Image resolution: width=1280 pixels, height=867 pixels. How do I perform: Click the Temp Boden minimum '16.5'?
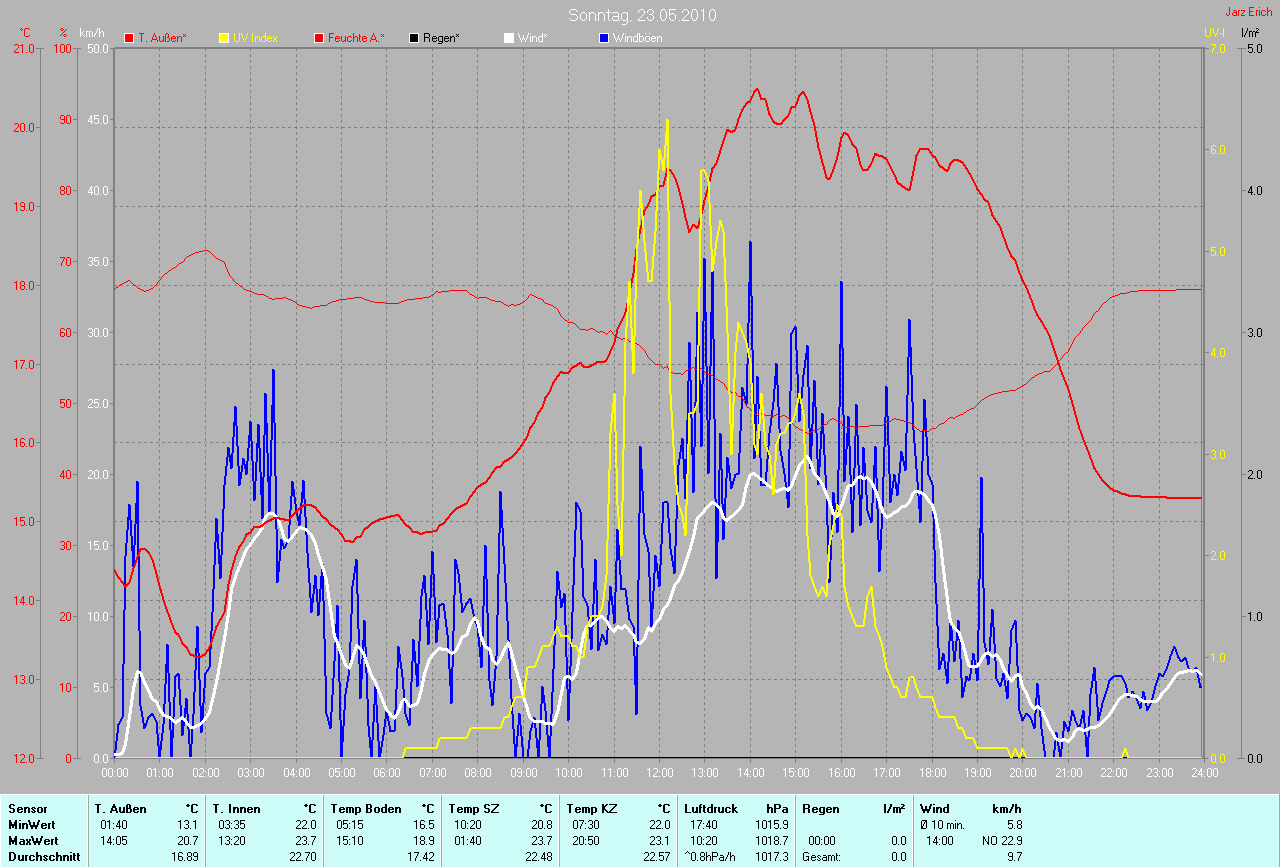425,824
